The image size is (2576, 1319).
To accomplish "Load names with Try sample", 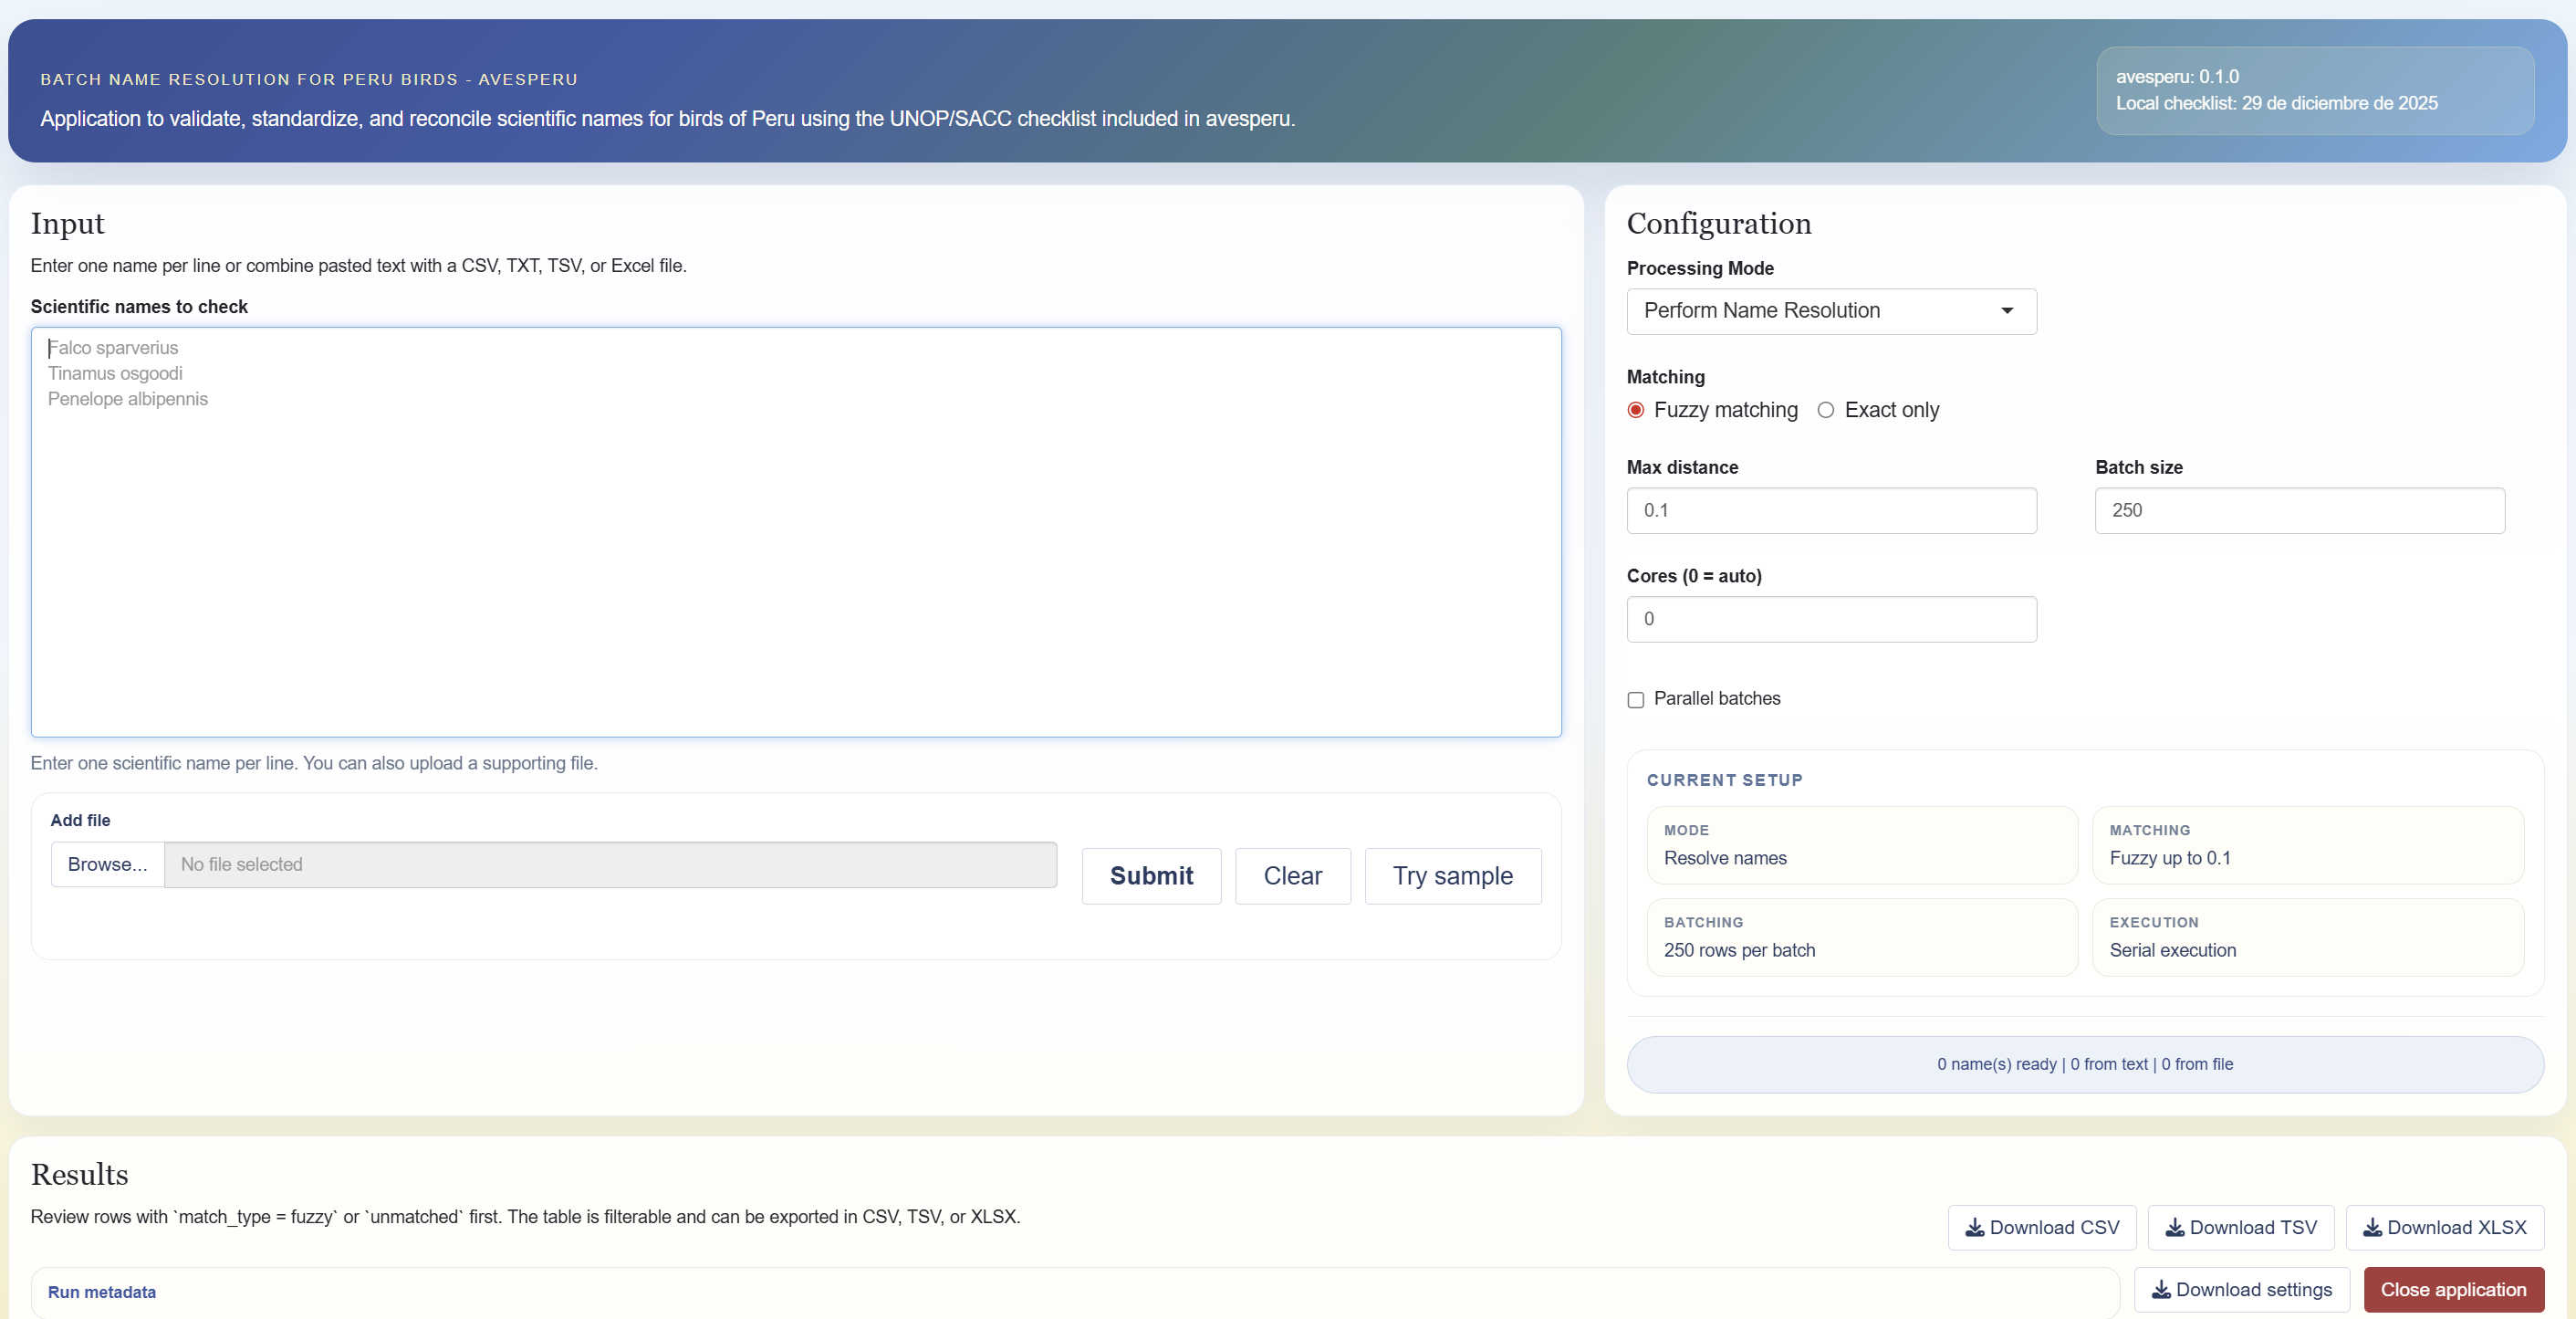I will (1452, 876).
